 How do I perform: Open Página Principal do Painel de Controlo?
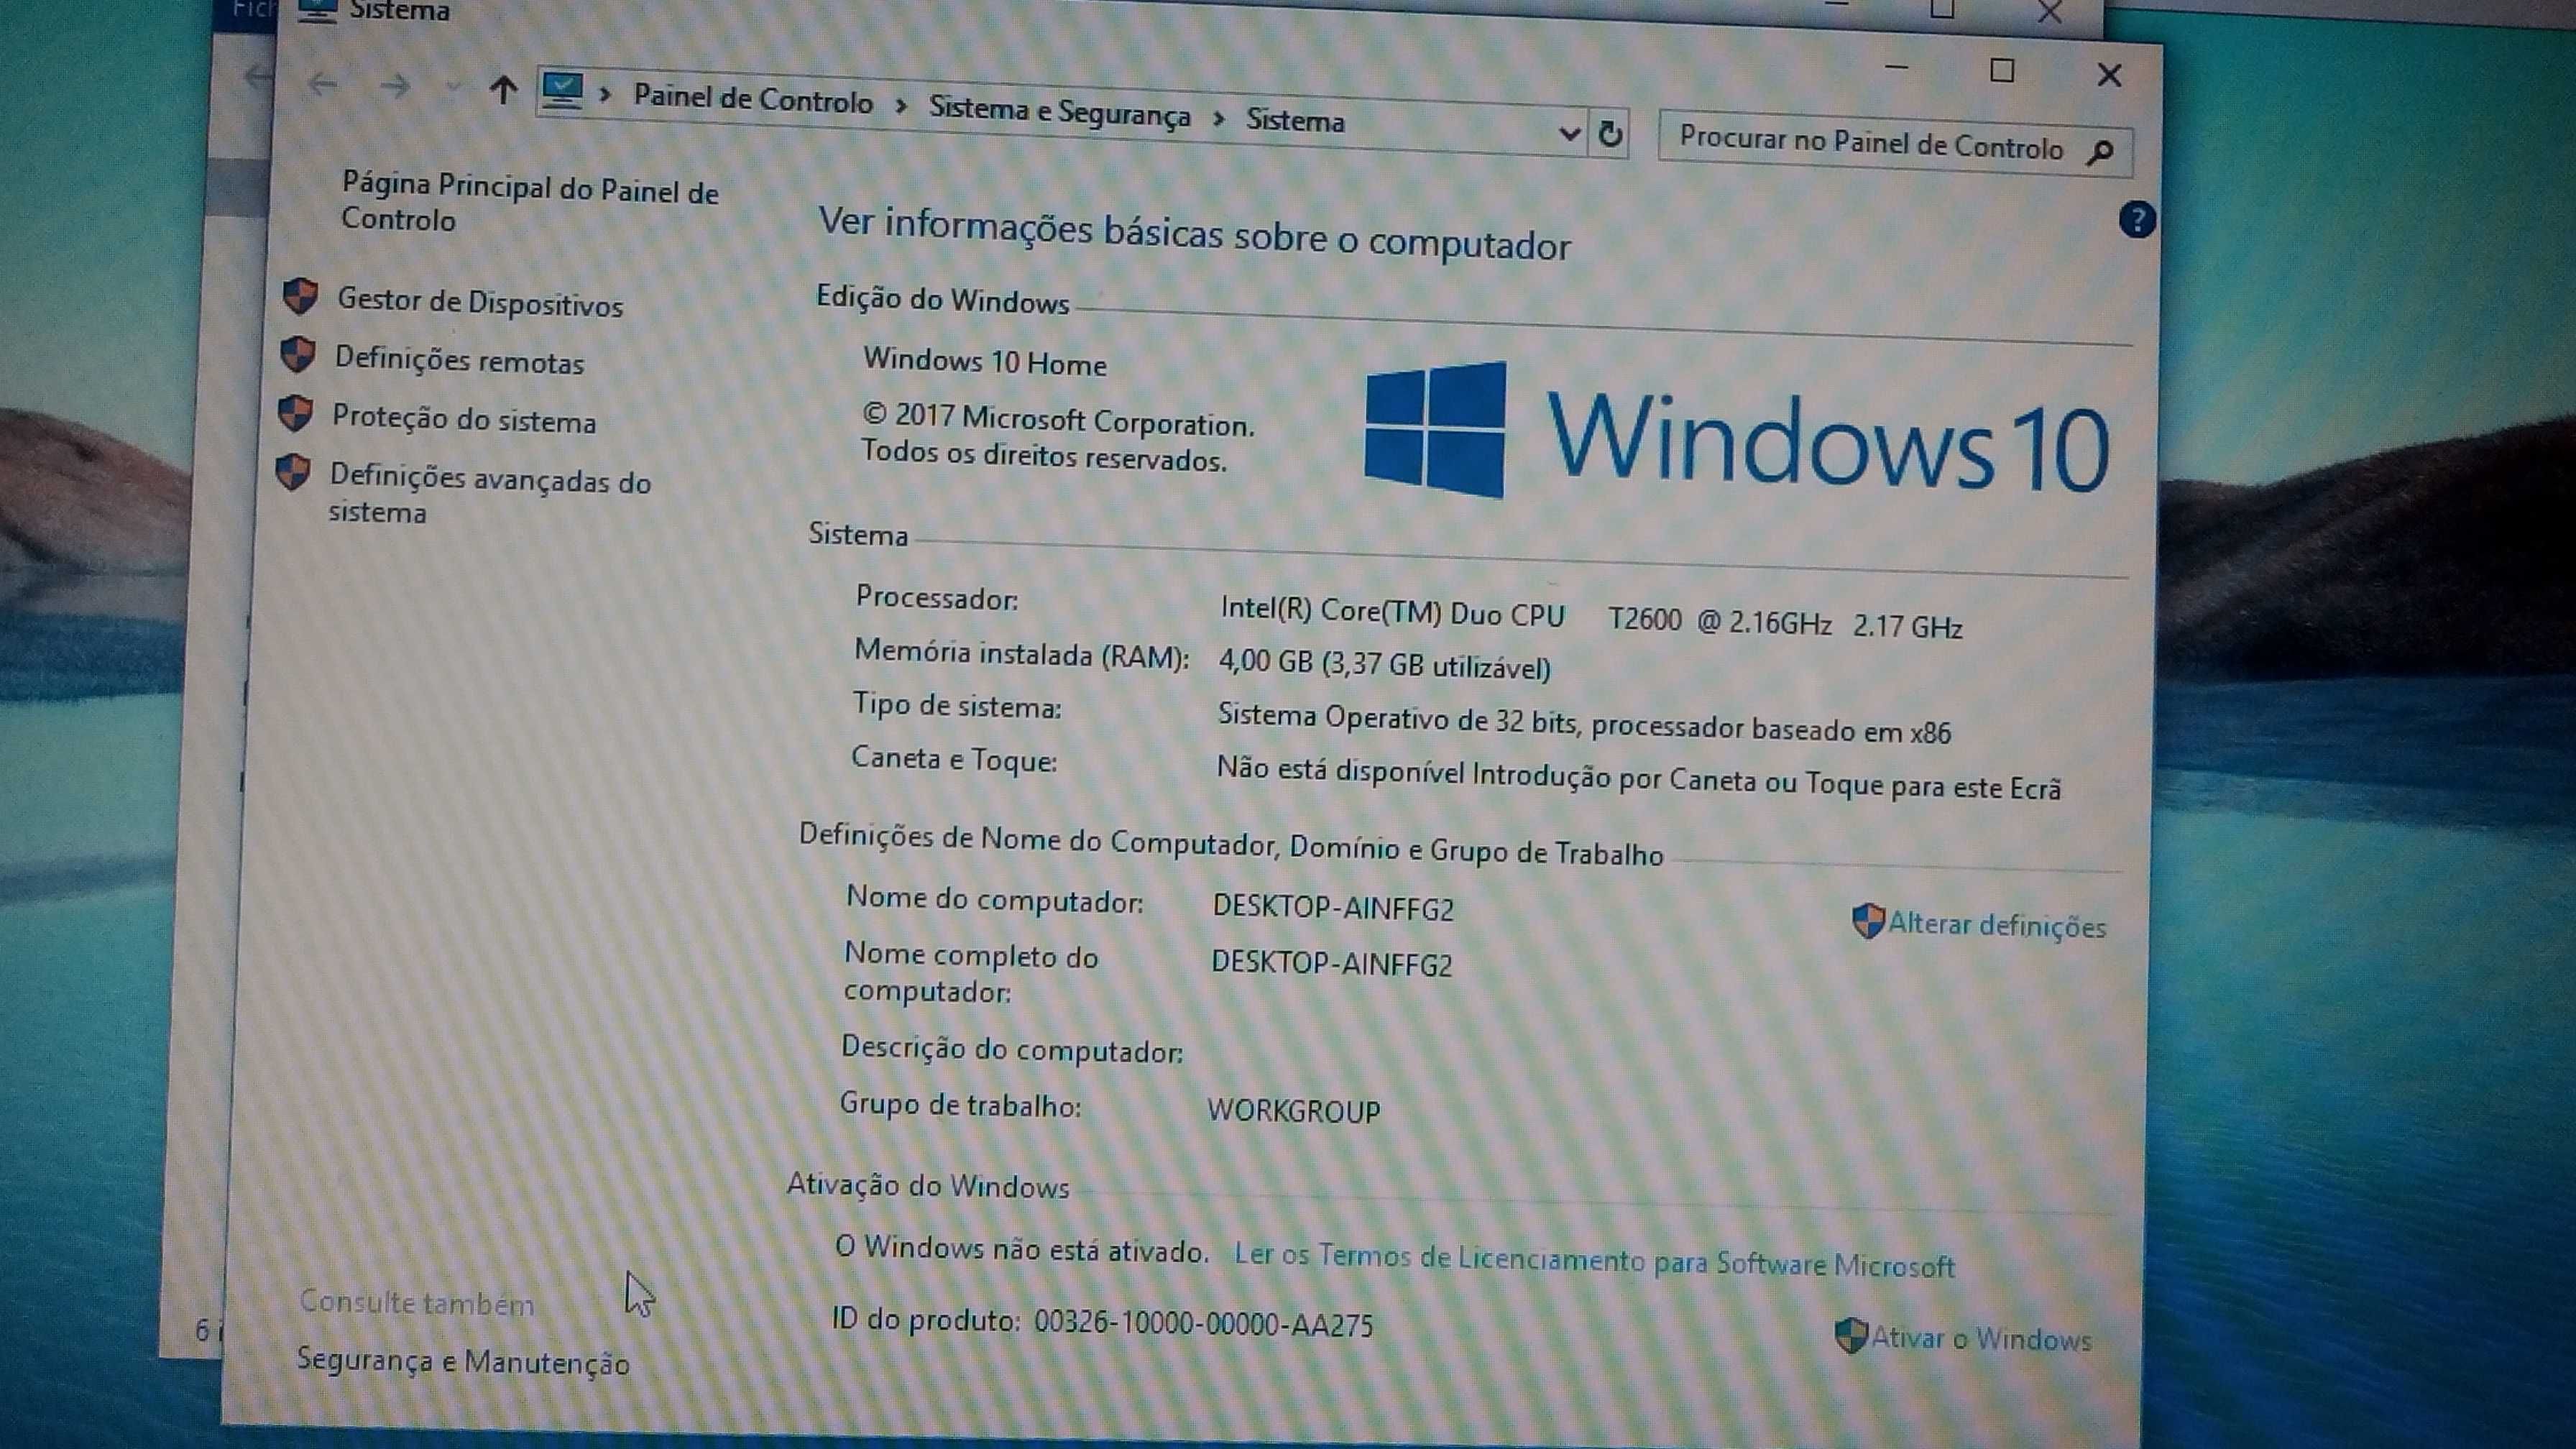[x=530, y=203]
